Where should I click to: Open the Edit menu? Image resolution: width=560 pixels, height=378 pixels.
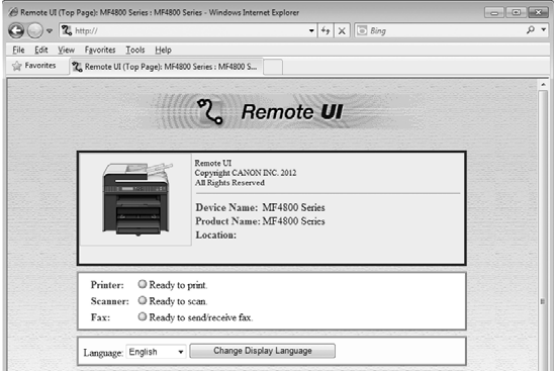pos(41,50)
